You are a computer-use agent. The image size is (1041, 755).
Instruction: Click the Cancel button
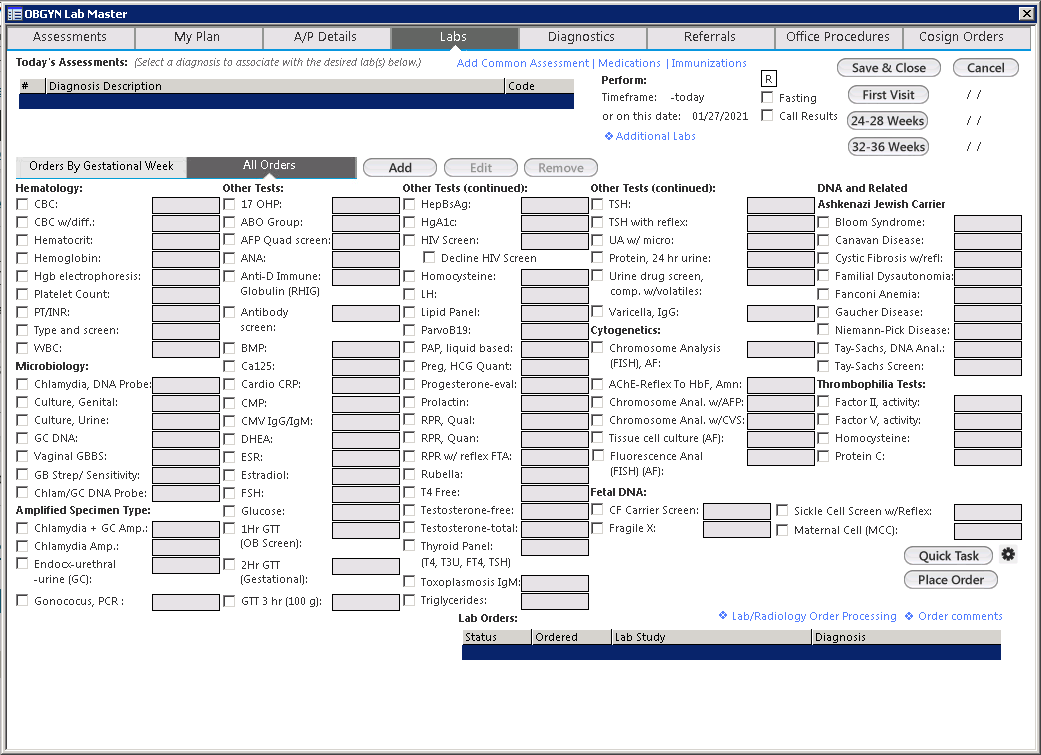click(985, 68)
